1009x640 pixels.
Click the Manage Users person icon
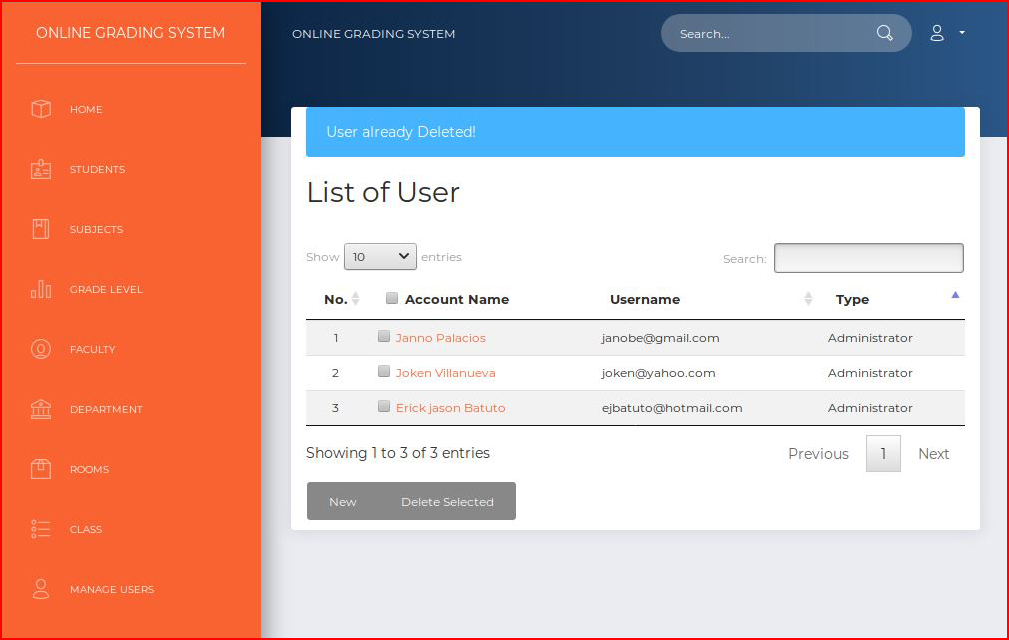pyautogui.click(x=41, y=589)
